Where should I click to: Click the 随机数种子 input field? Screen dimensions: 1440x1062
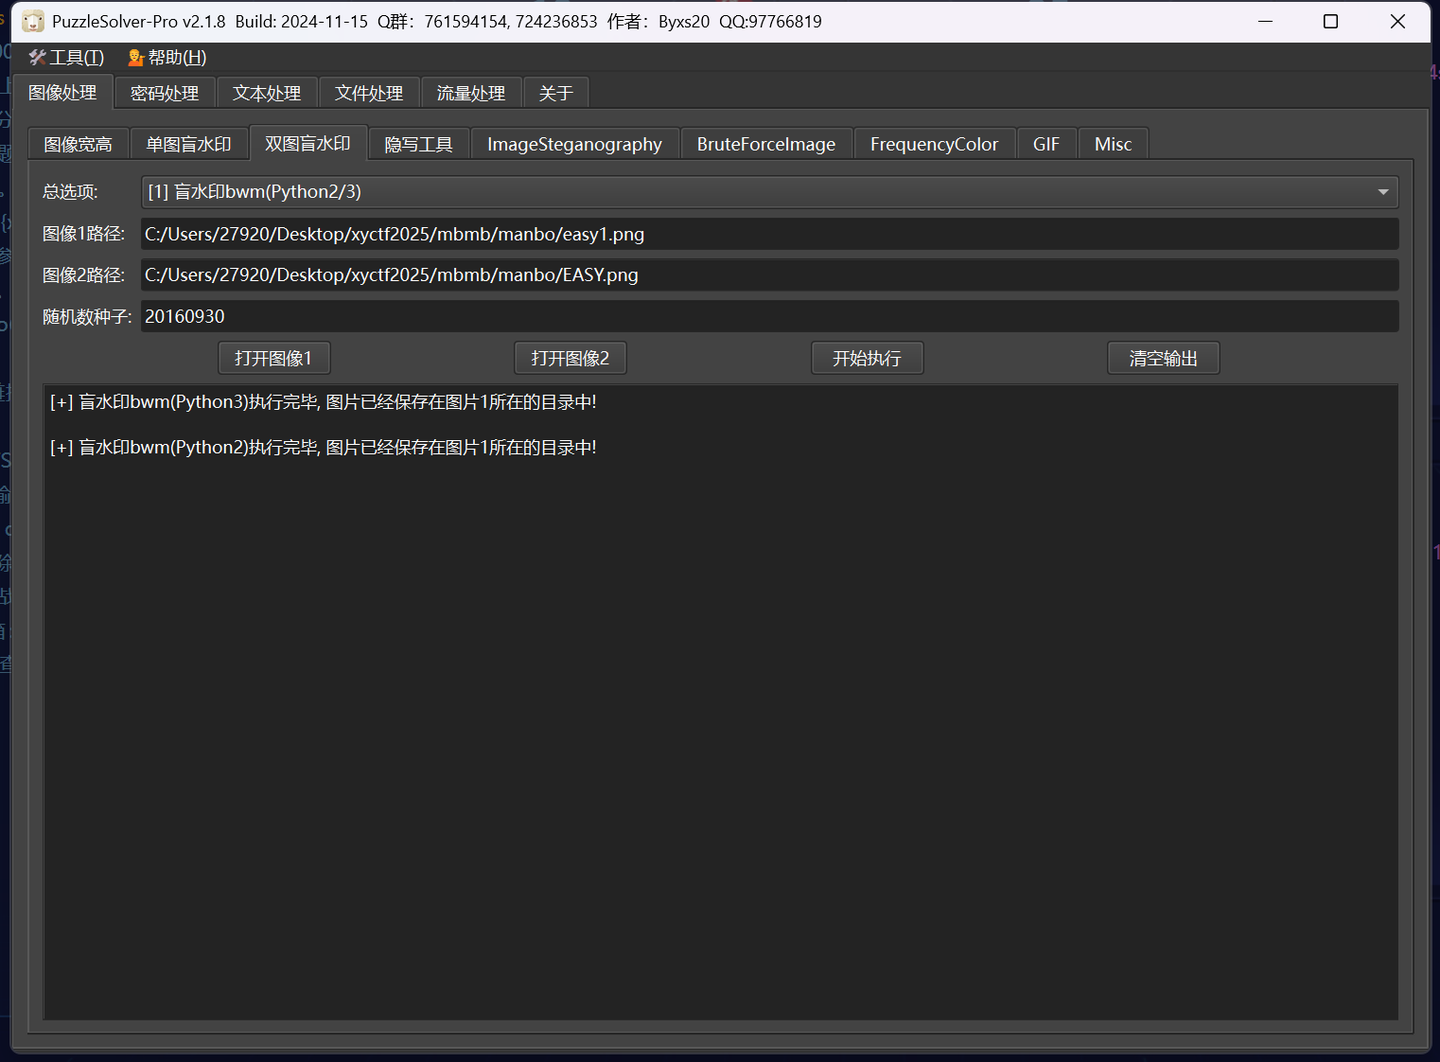pyautogui.click(x=770, y=316)
